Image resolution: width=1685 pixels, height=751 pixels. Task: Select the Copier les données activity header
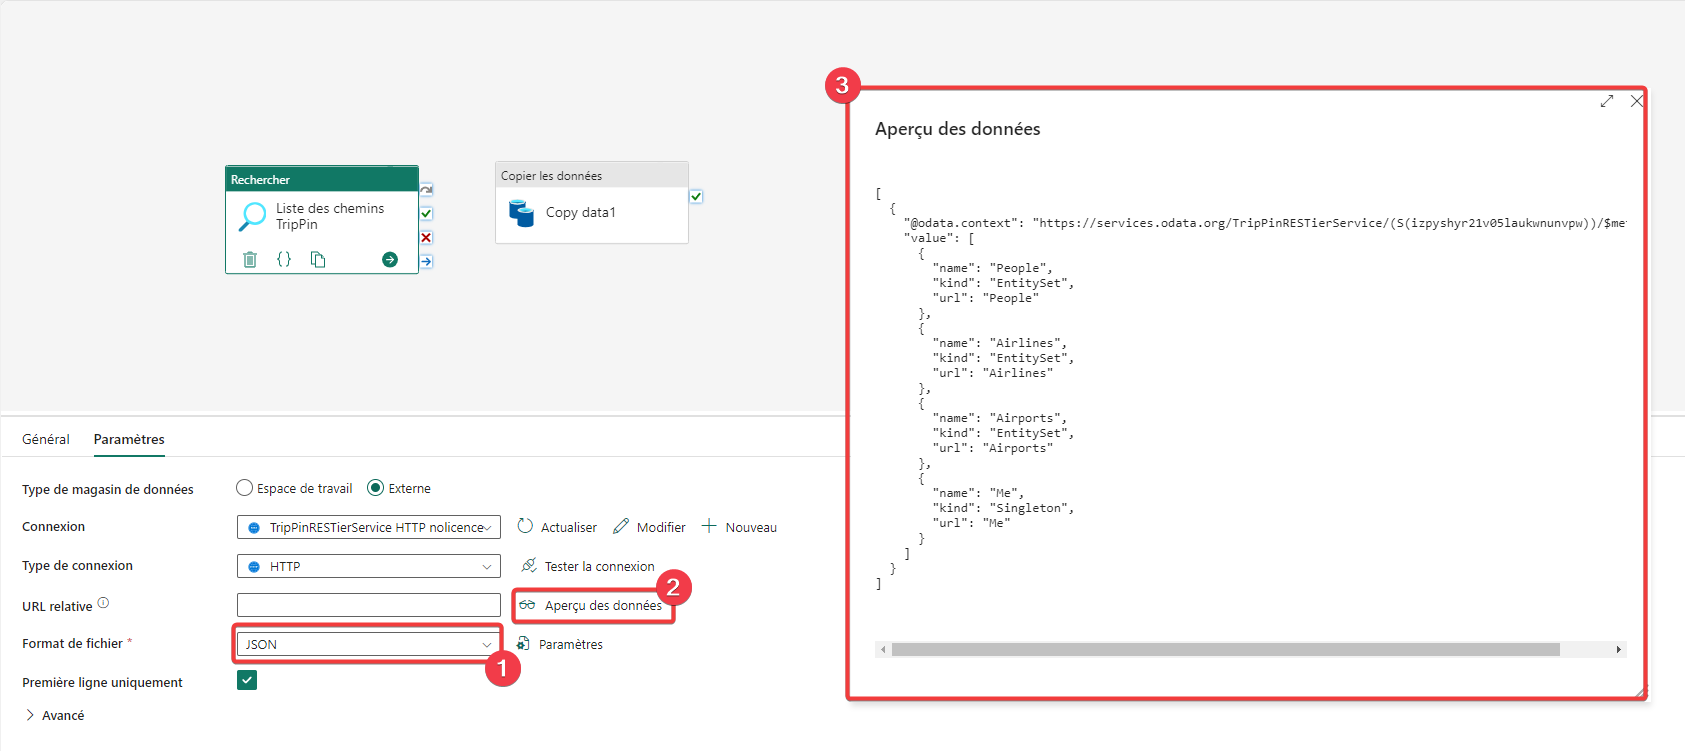tap(592, 175)
